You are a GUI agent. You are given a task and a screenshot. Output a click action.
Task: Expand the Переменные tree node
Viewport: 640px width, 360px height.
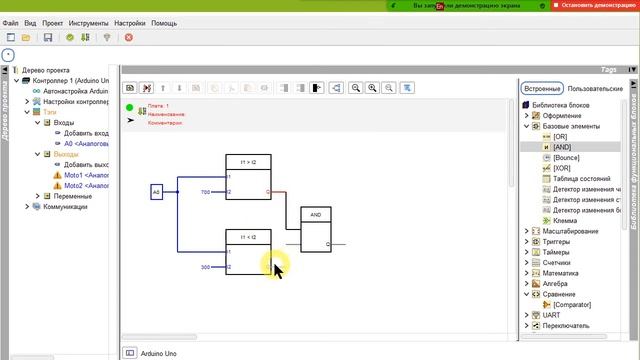(38, 196)
